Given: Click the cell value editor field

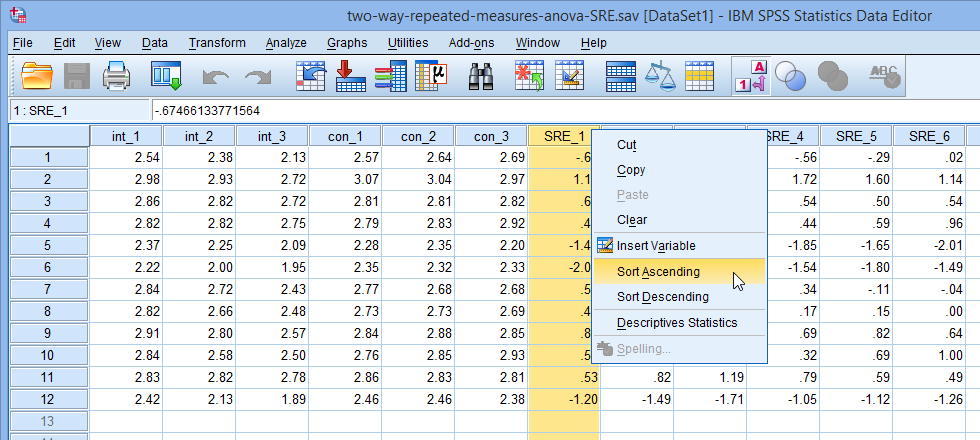Looking at the screenshot, I should [565, 111].
